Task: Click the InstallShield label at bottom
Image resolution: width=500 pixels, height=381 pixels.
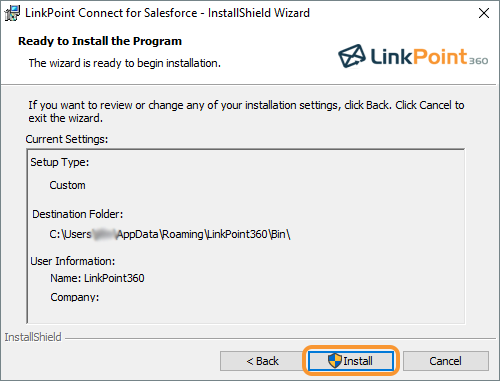Action: click(33, 337)
